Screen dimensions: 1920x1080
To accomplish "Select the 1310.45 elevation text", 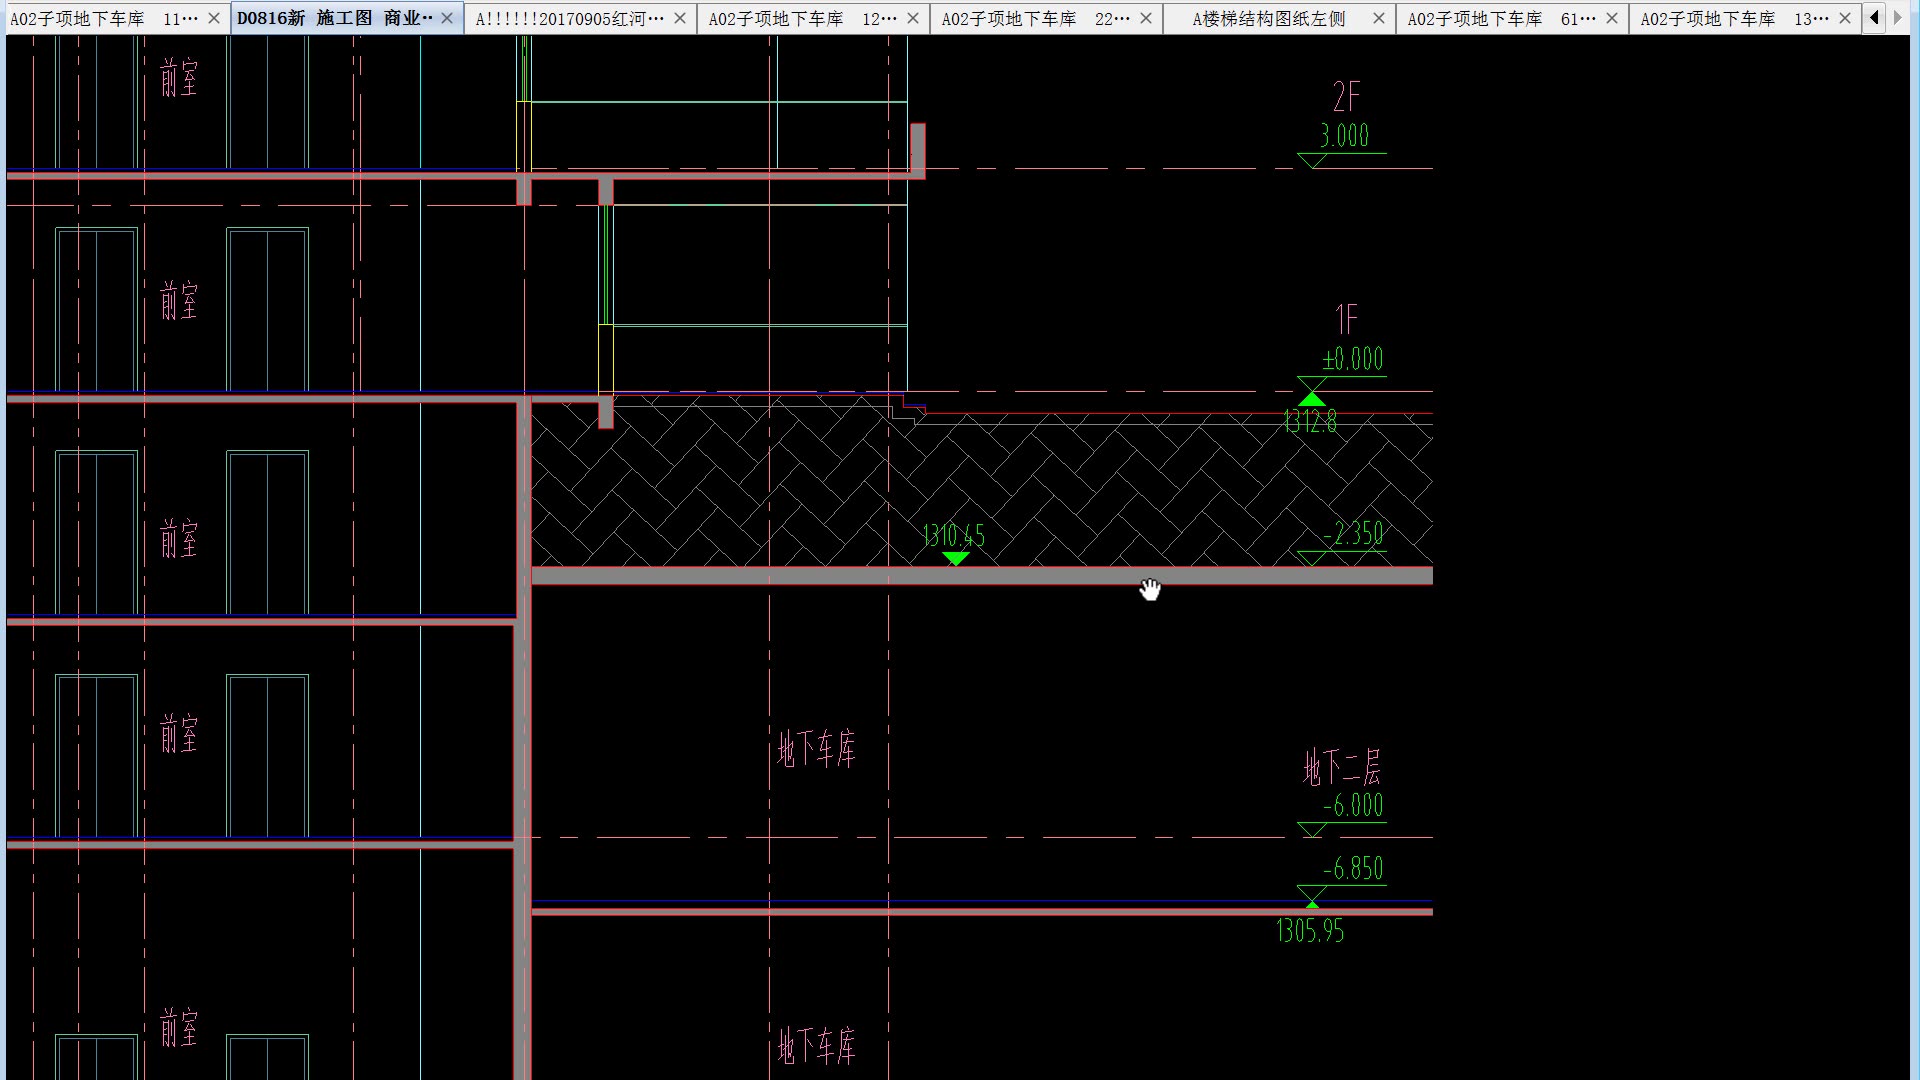I will 954,536.
